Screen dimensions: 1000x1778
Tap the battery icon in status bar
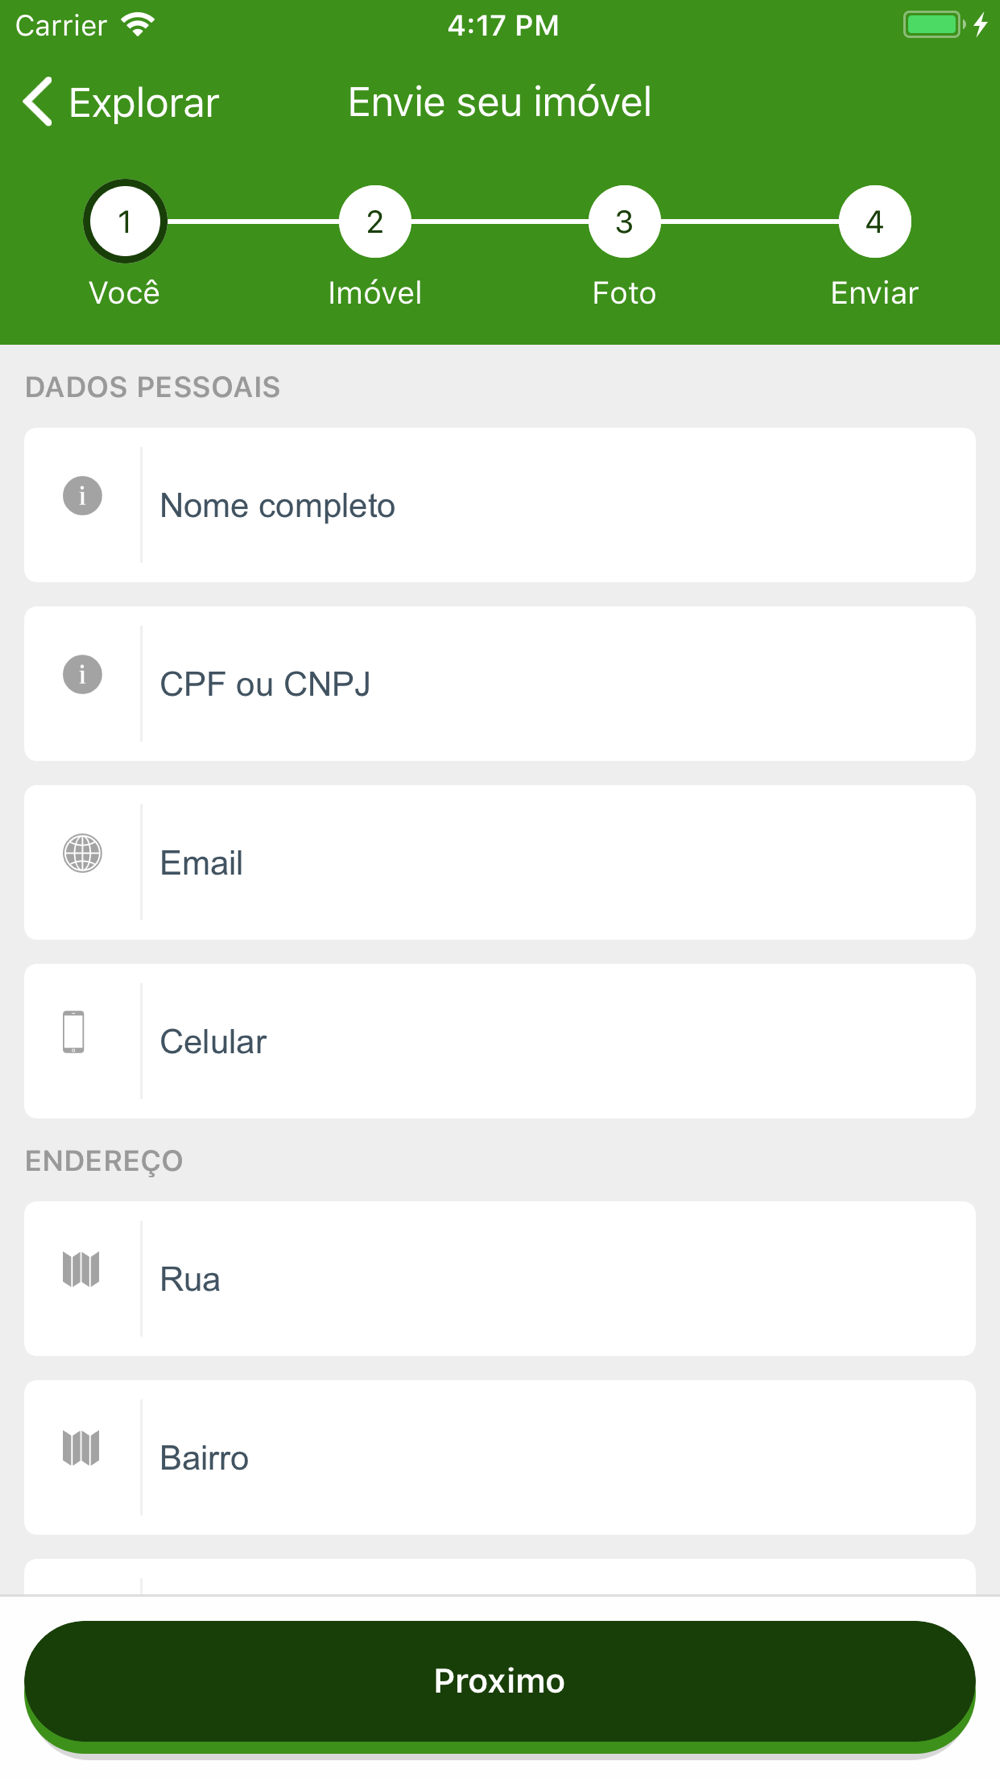pyautogui.click(x=935, y=24)
